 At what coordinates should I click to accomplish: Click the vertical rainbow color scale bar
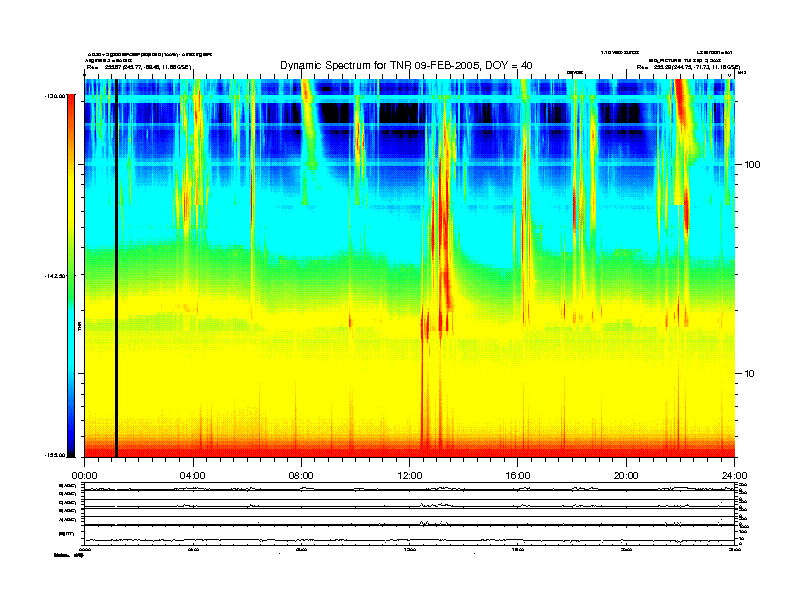pos(71,276)
